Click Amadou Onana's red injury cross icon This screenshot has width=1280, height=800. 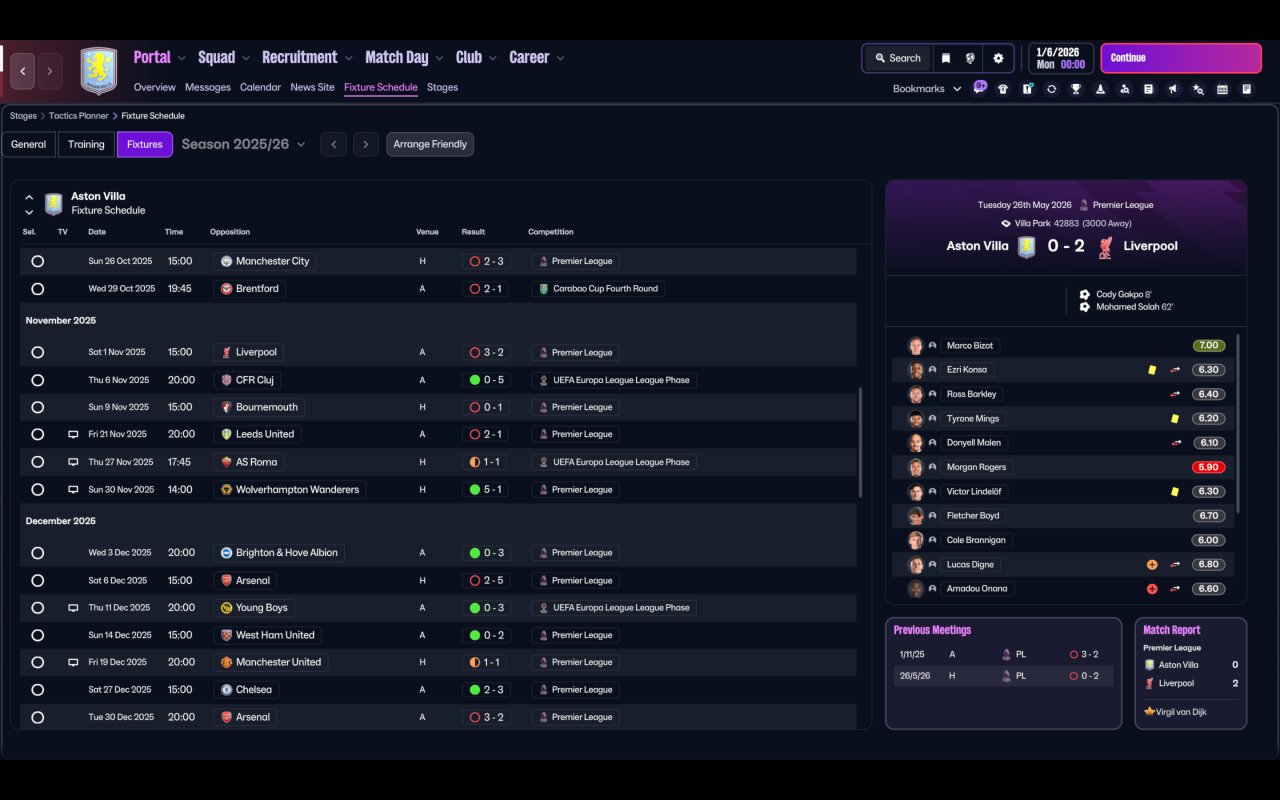pyautogui.click(x=1152, y=589)
